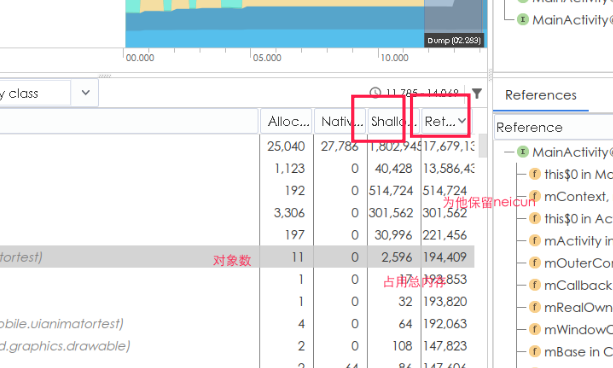The image size is (613, 368).
Task: Select the mContext reference row
Action: click(x=570, y=196)
